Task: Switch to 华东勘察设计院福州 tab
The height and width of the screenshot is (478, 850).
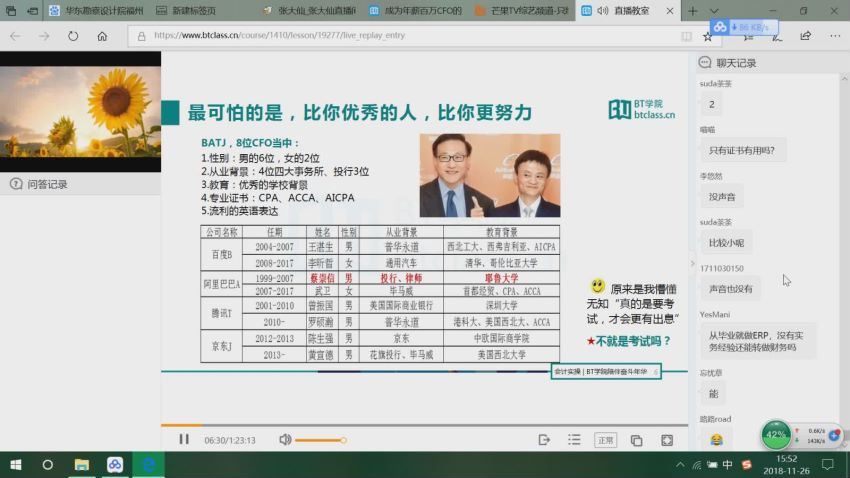Action: [x=96, y=10]
